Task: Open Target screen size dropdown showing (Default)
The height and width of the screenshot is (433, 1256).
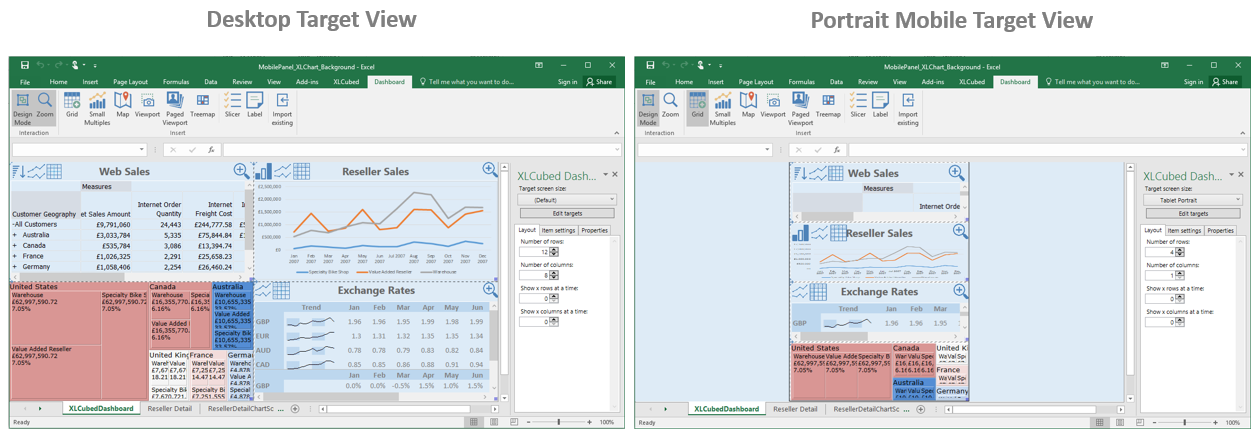Action: 567,200
